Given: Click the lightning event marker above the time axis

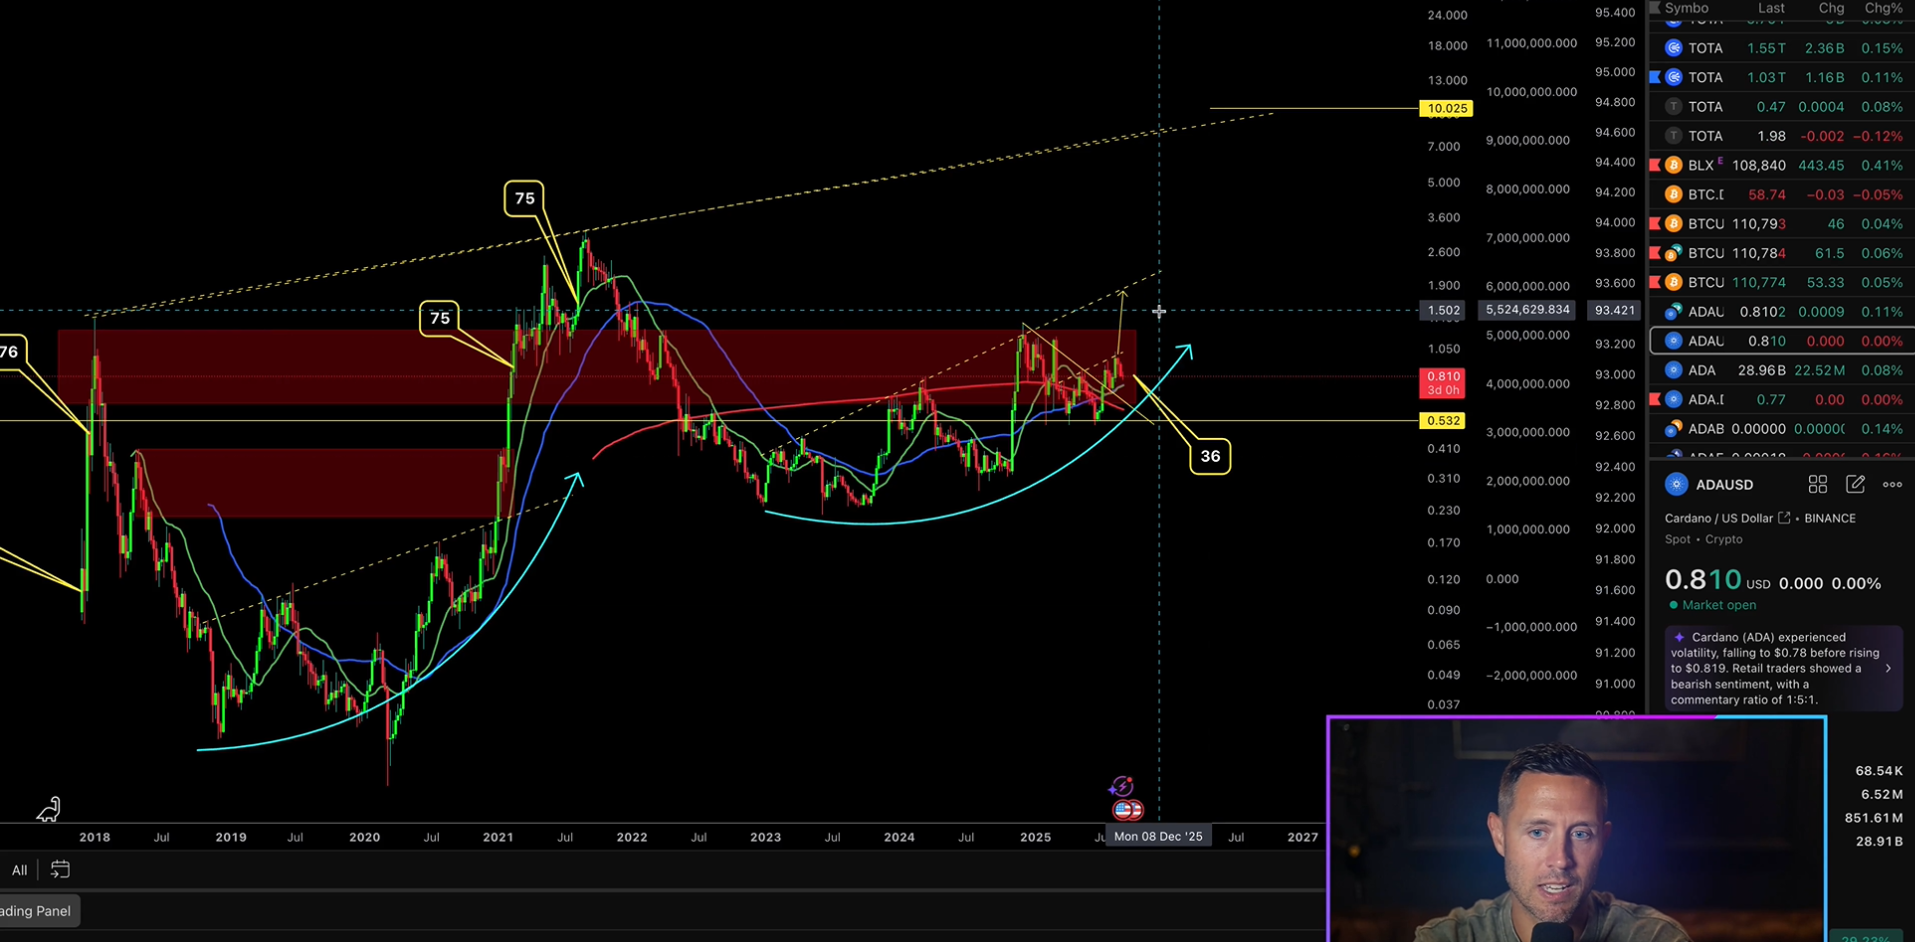Looking at the screenshot, I should pyautogui.click(x=1121, y=787).
